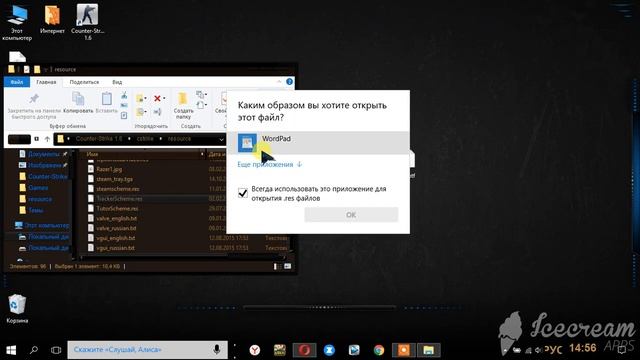Open the Windows Start menu
640x360 pixels.
[11, 350]
